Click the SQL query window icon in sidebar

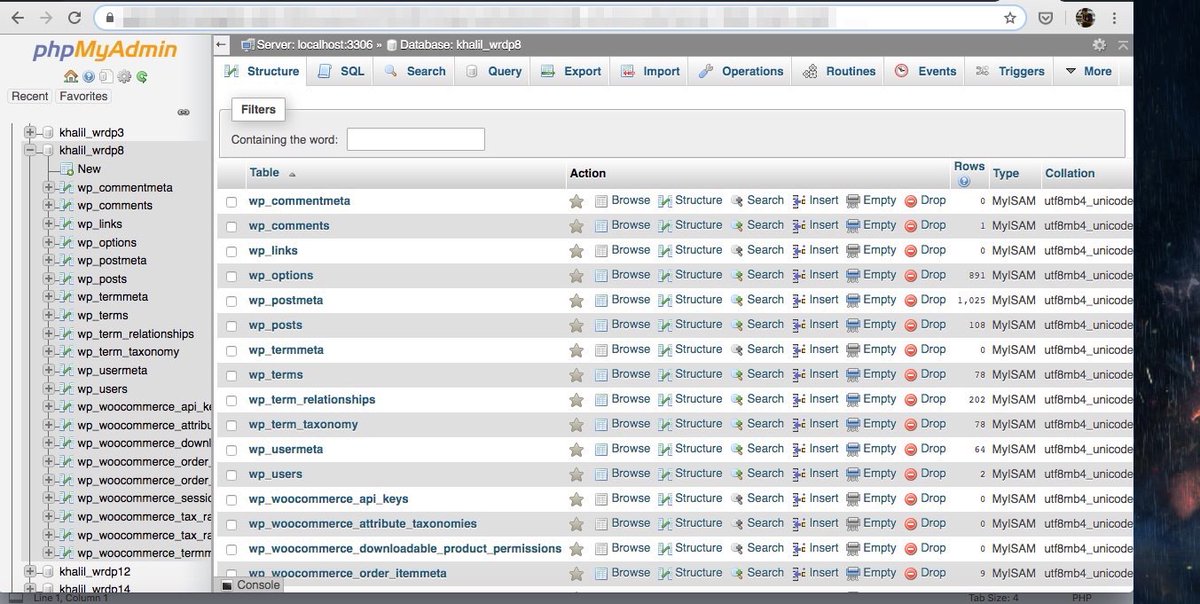click(105, 77)
